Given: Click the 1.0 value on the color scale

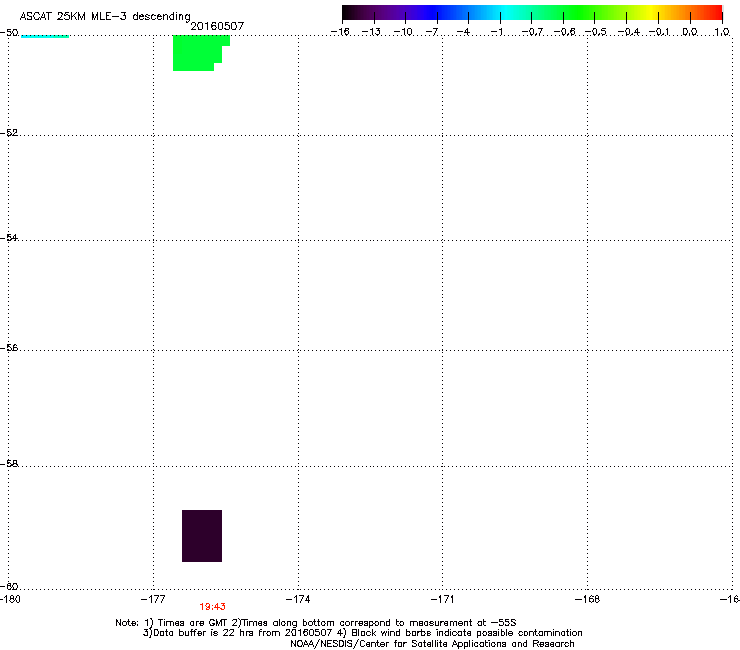Looking at the screenshot, I should click(x=722, y=32).
